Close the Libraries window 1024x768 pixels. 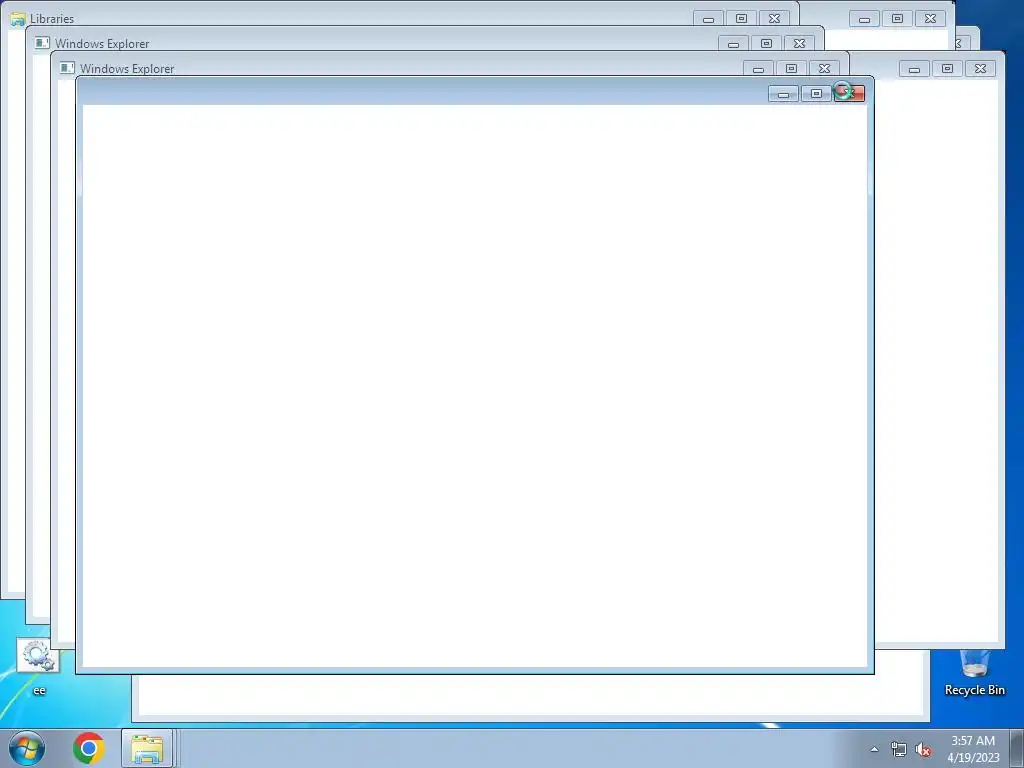point(774,19)
